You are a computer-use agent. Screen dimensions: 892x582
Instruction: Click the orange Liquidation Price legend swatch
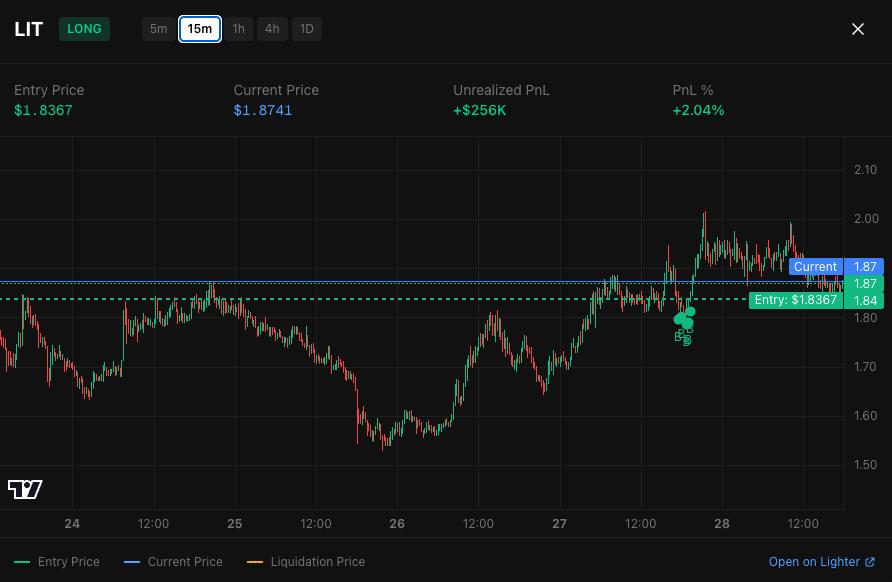[255, 562]
